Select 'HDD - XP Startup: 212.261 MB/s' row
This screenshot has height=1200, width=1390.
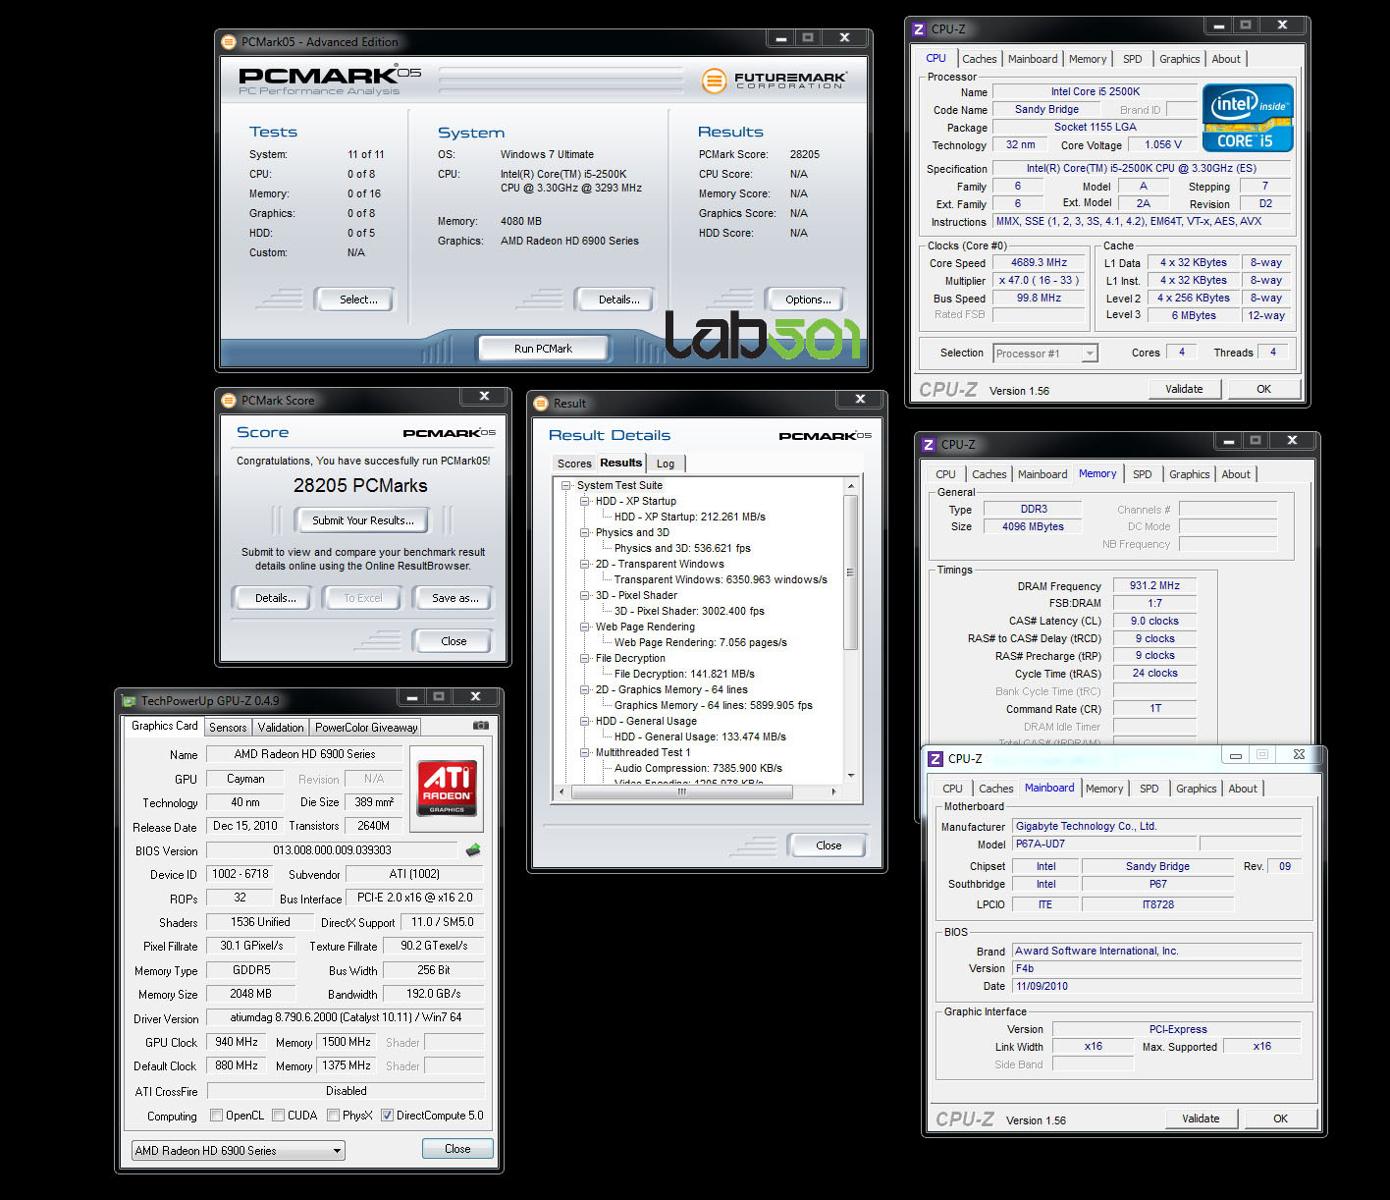[689, 517]
